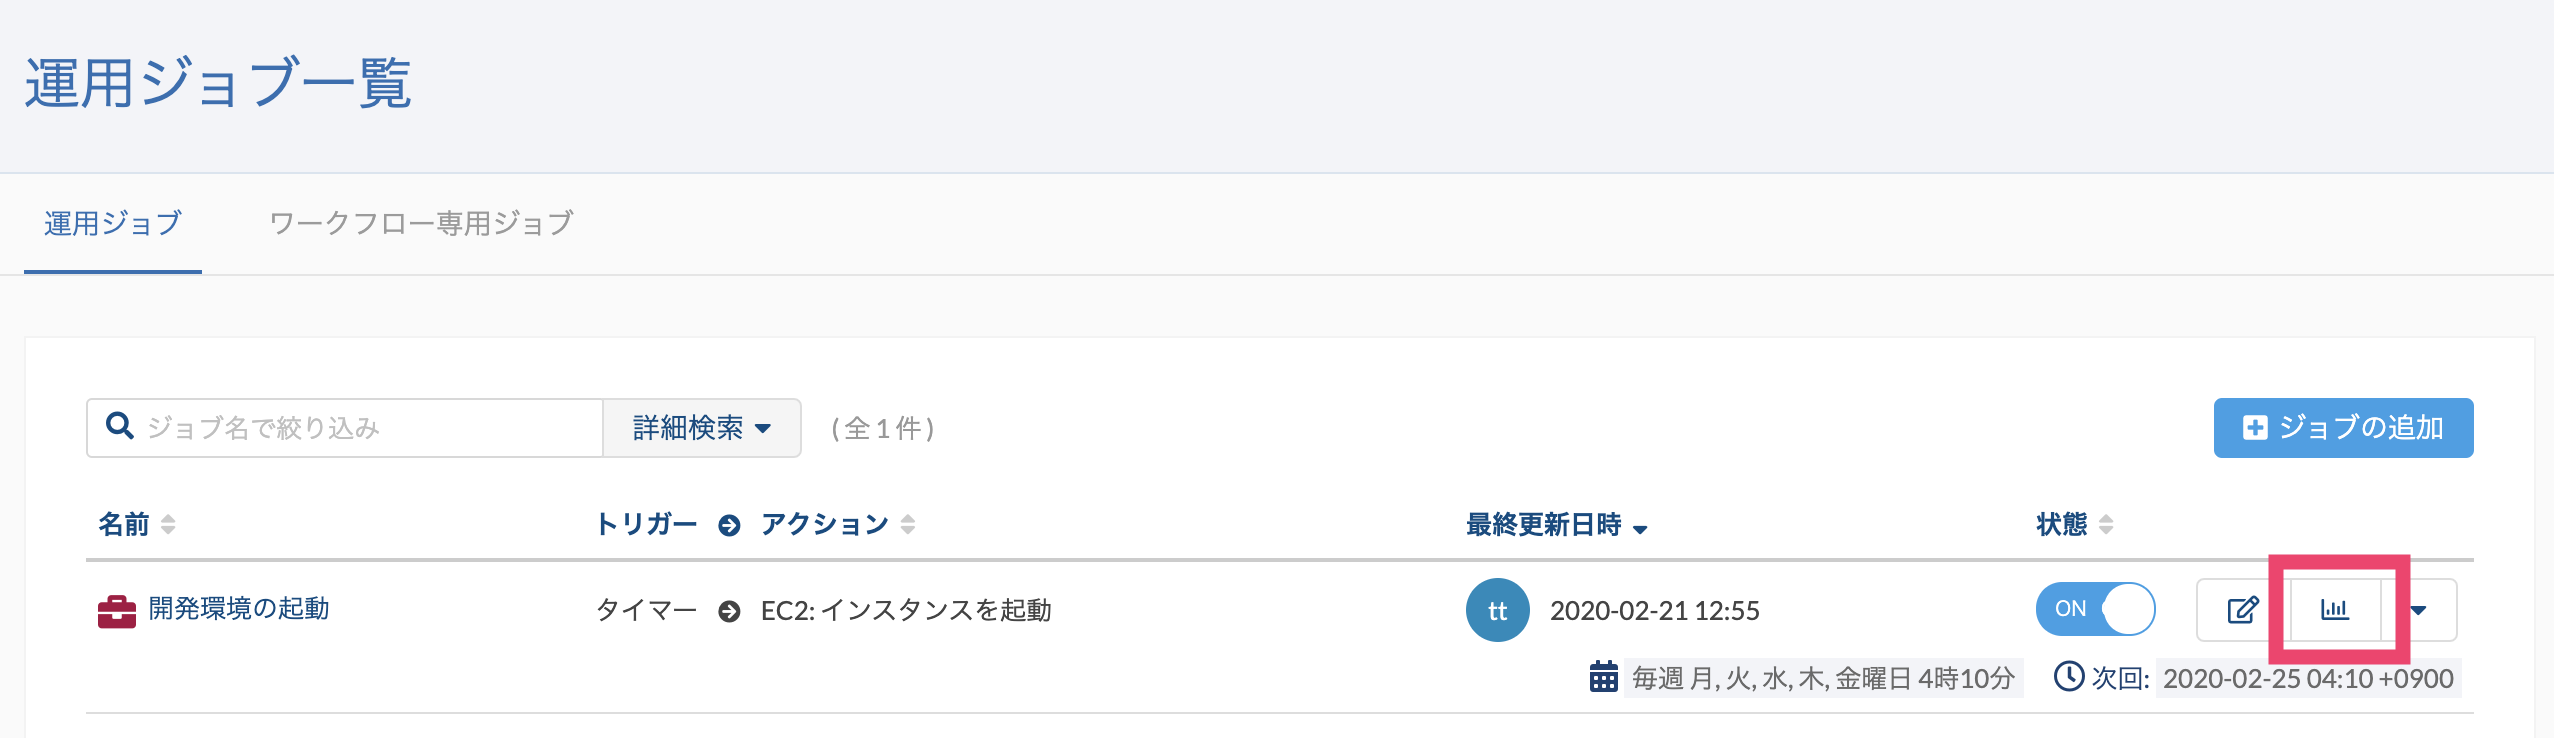
Task: Sort by 名前 column arrows
Action: click(x=168, y=524)
